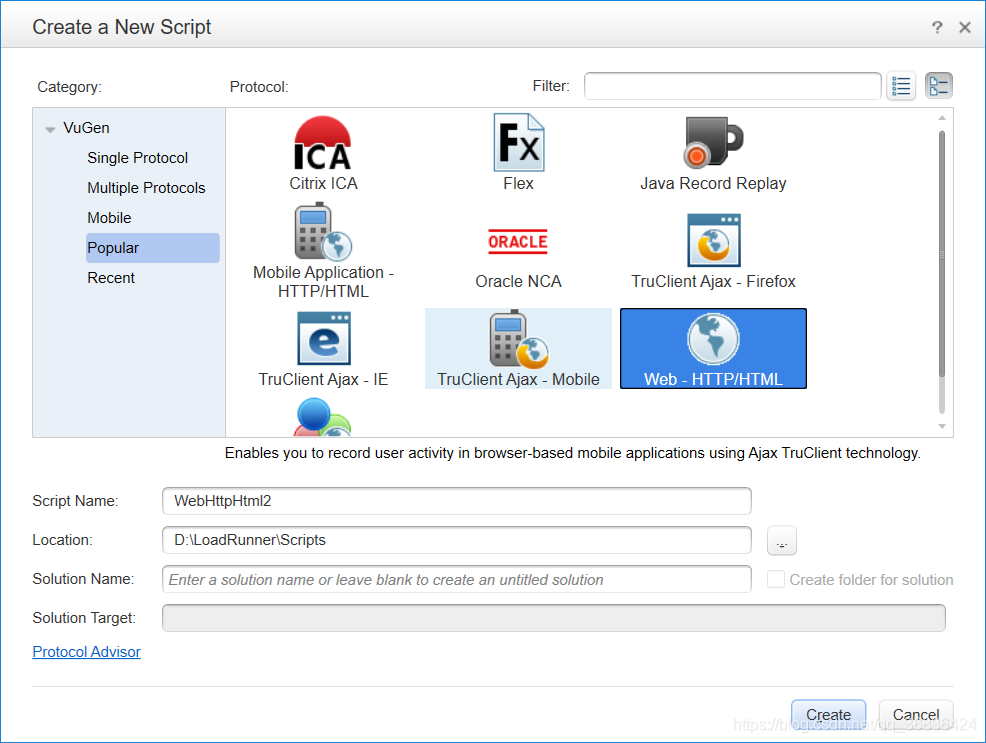Switch protocol view to large icons
986x743 pixels.
click(939, 86)
